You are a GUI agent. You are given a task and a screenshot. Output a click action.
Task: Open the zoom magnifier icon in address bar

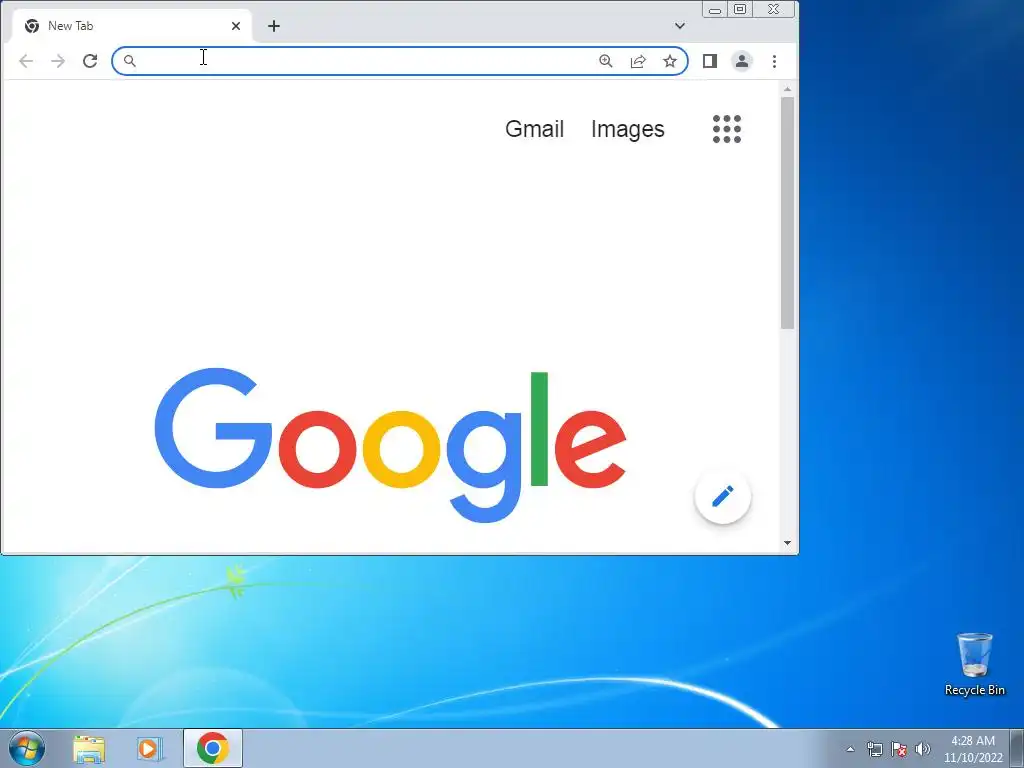(605, 61)
